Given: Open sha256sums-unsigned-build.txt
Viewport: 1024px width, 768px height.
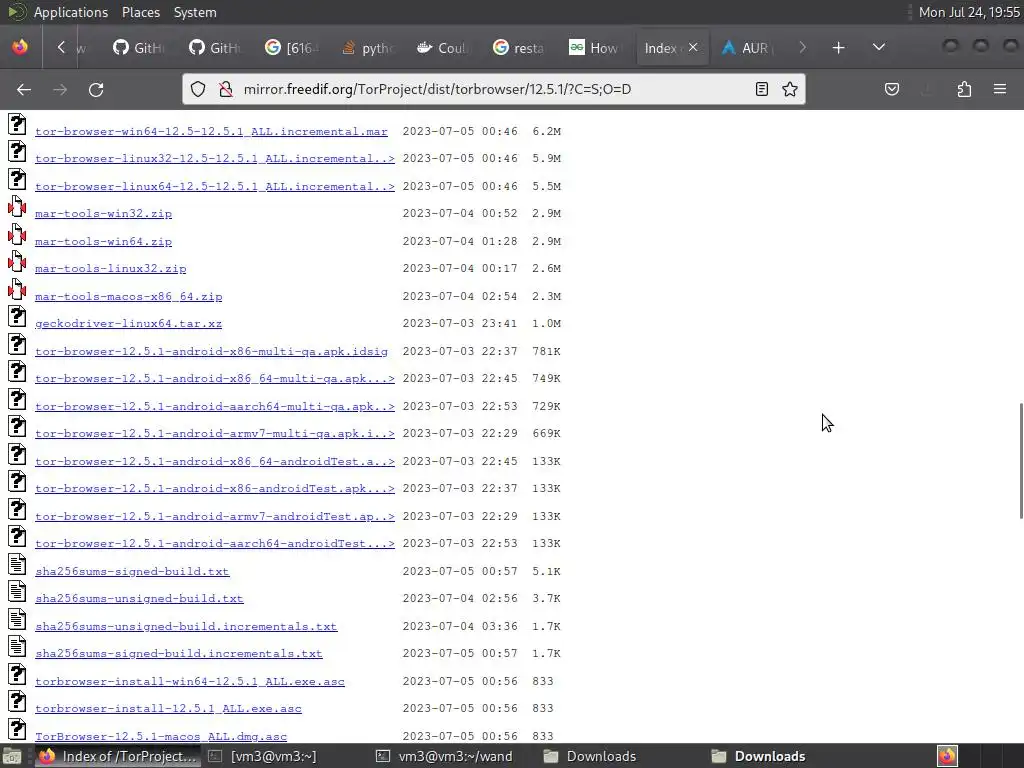Looking at the screenshot, I should pyautogui.click(x=139, y=598).
